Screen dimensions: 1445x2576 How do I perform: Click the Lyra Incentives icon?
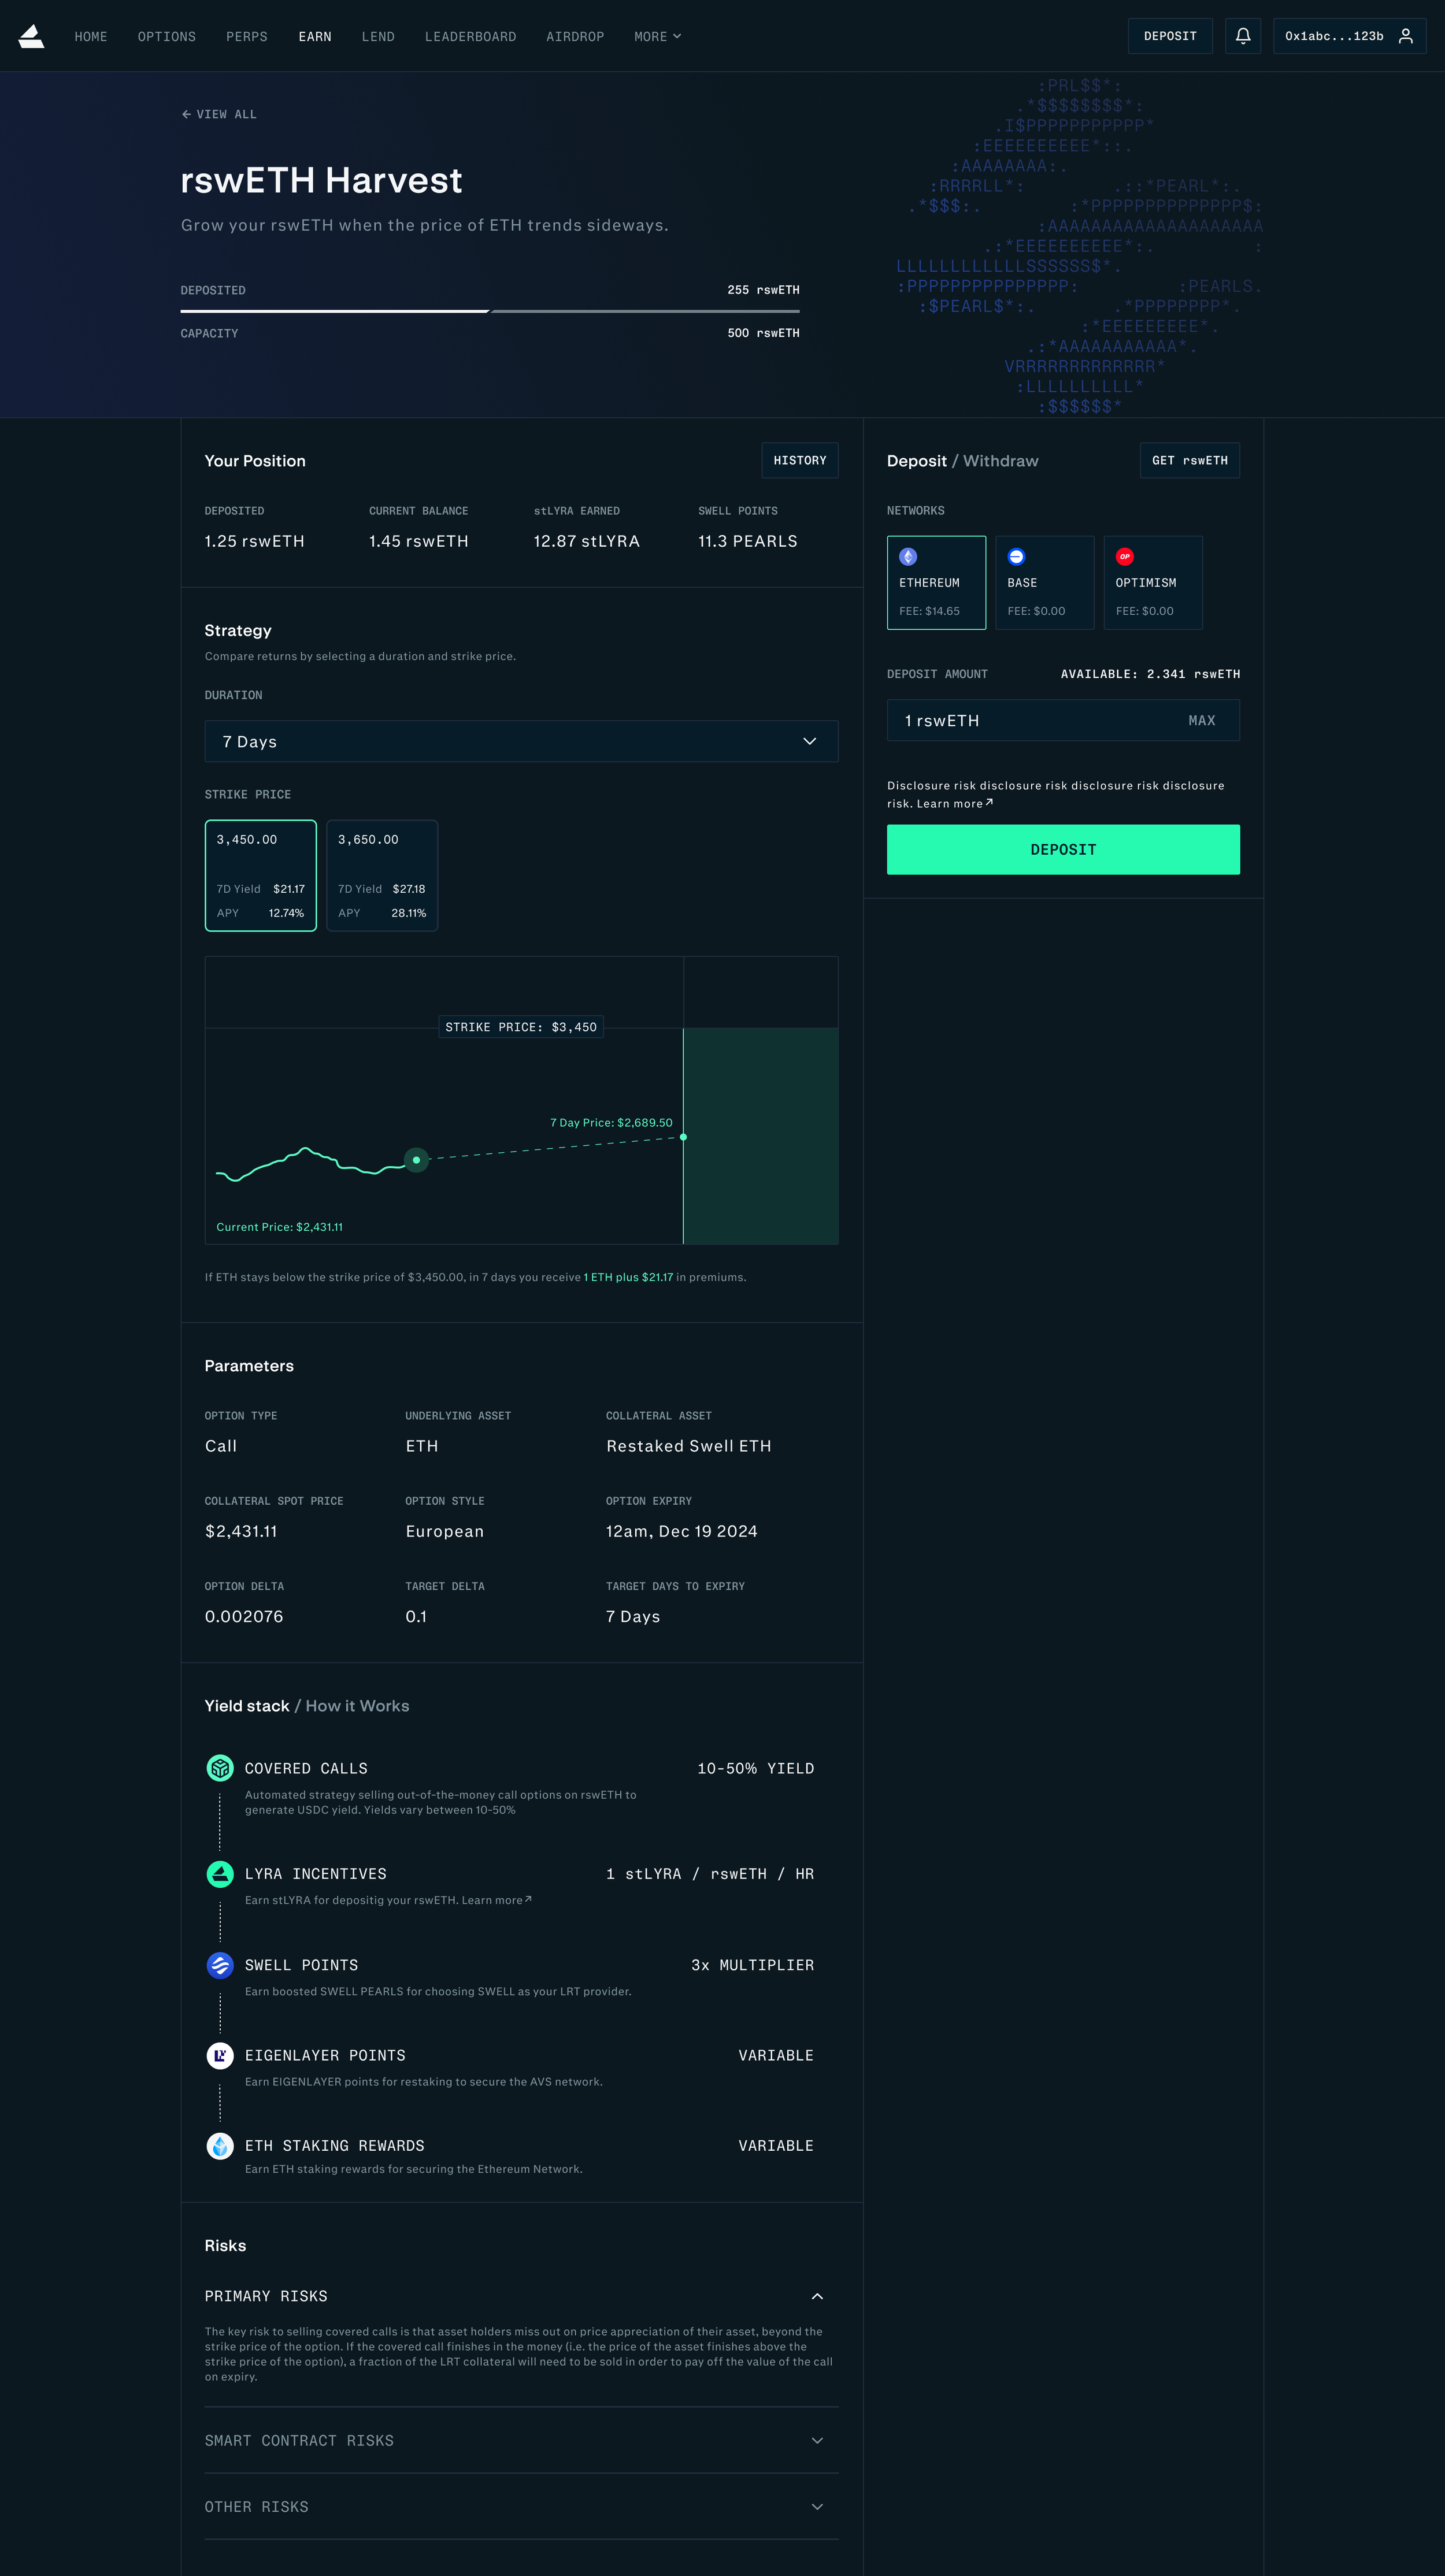point(220,1873)
